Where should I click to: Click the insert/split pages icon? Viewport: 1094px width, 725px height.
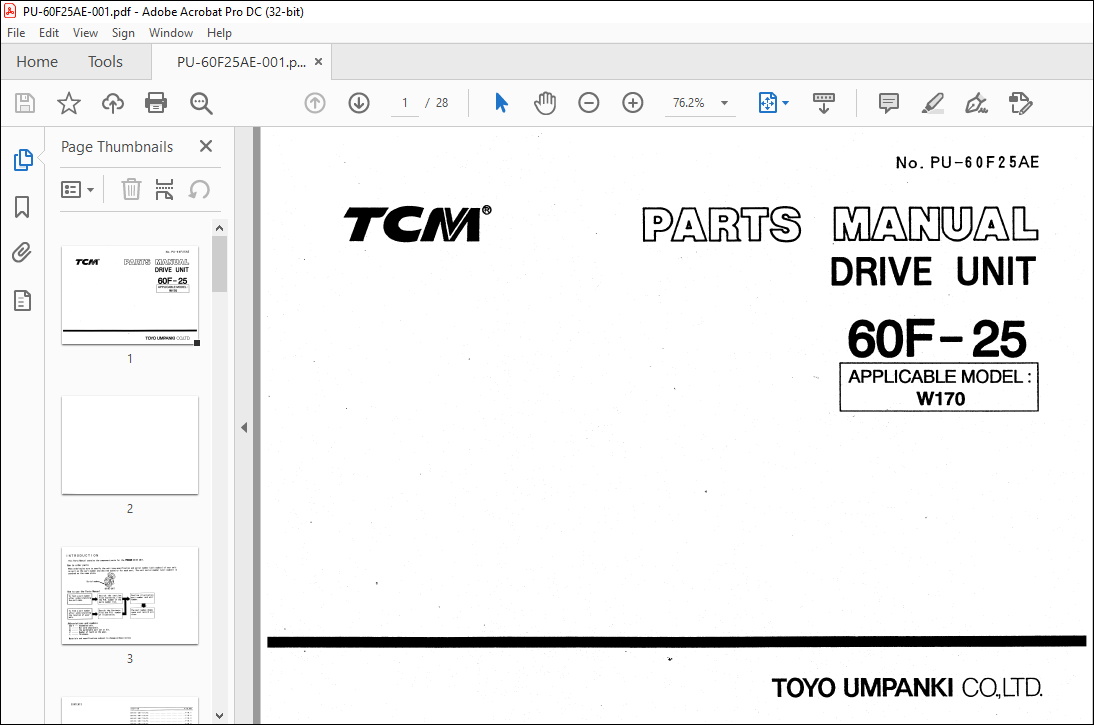tap(164, 189)
